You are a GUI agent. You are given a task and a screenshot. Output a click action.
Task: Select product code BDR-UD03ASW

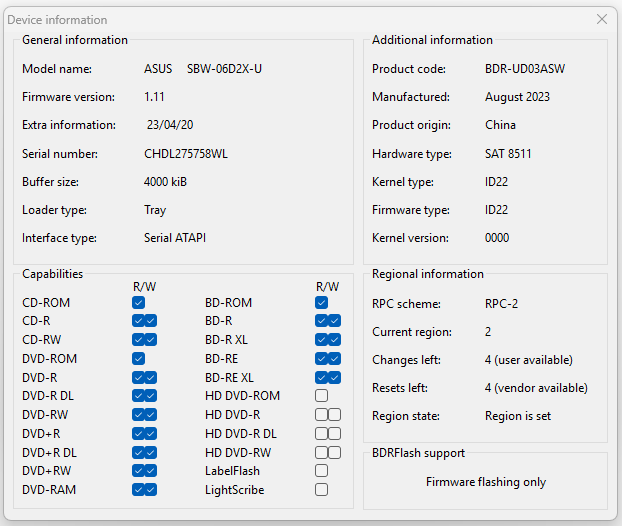coord(525,69)
